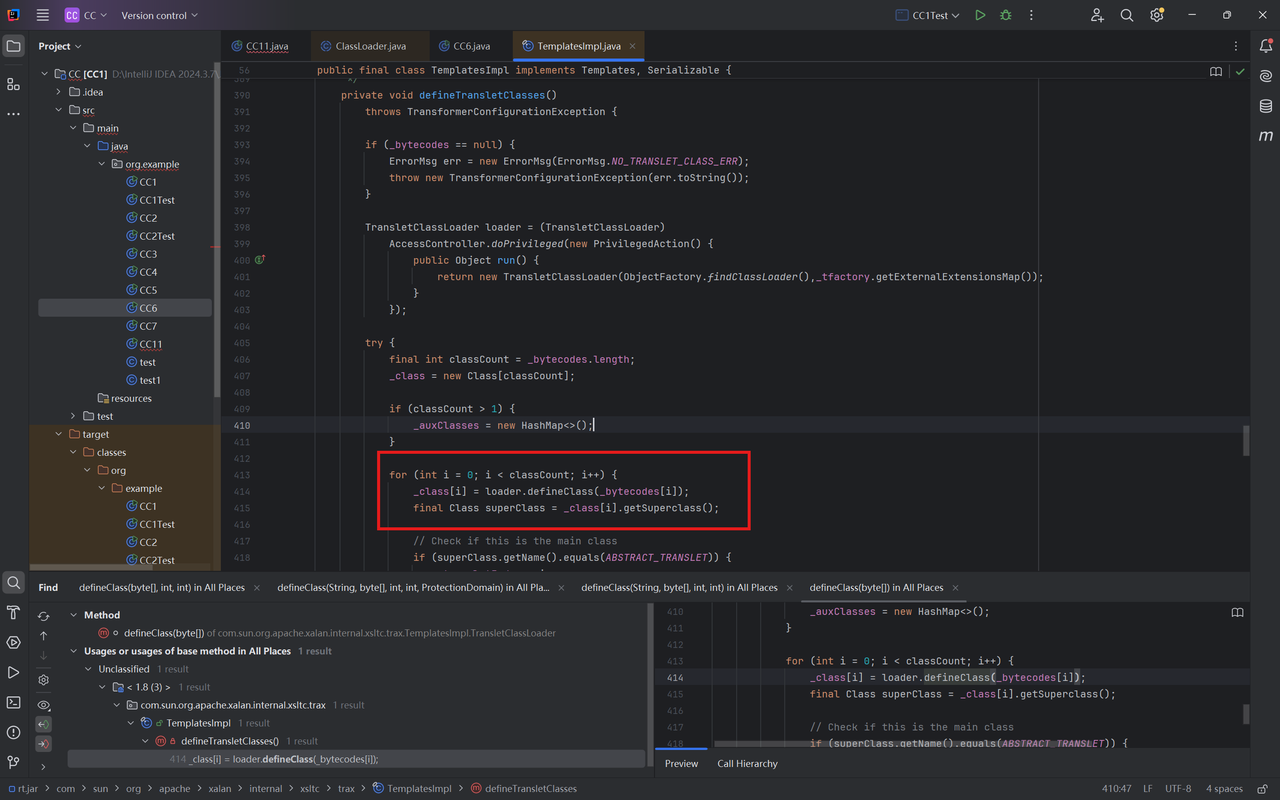Toggle show write access filter in Find
Viewport: 1280px width, 800px height.
(x=43, y=744)
